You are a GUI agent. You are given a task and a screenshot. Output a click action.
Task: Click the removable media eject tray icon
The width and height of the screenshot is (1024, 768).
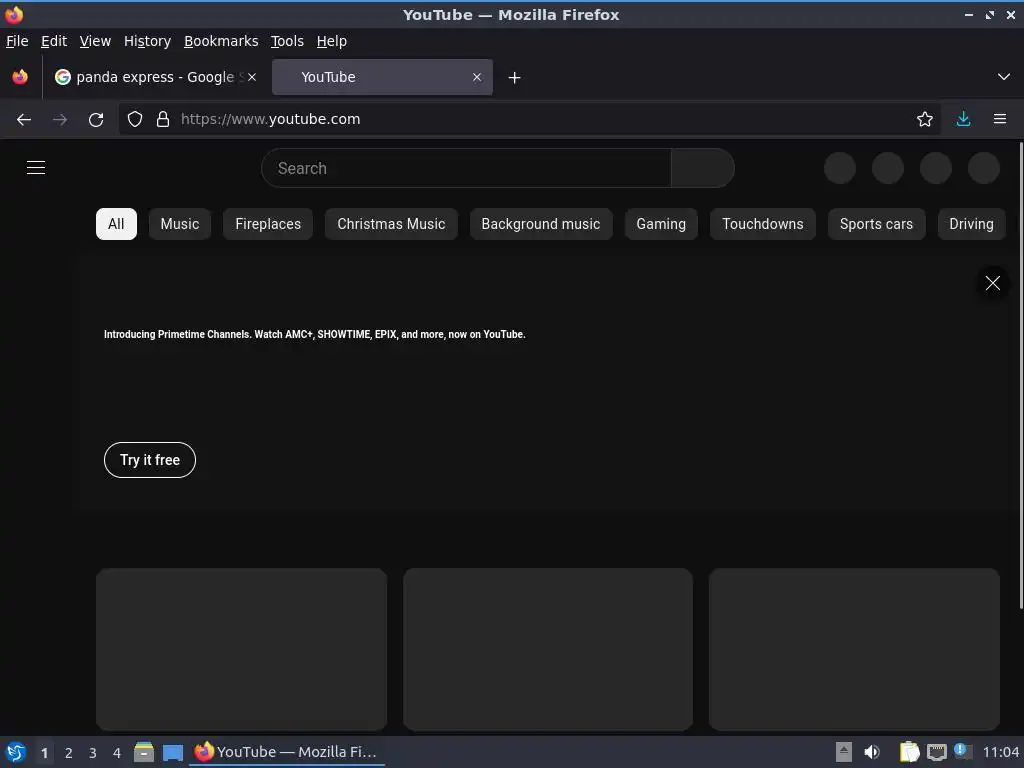(844, 752)
